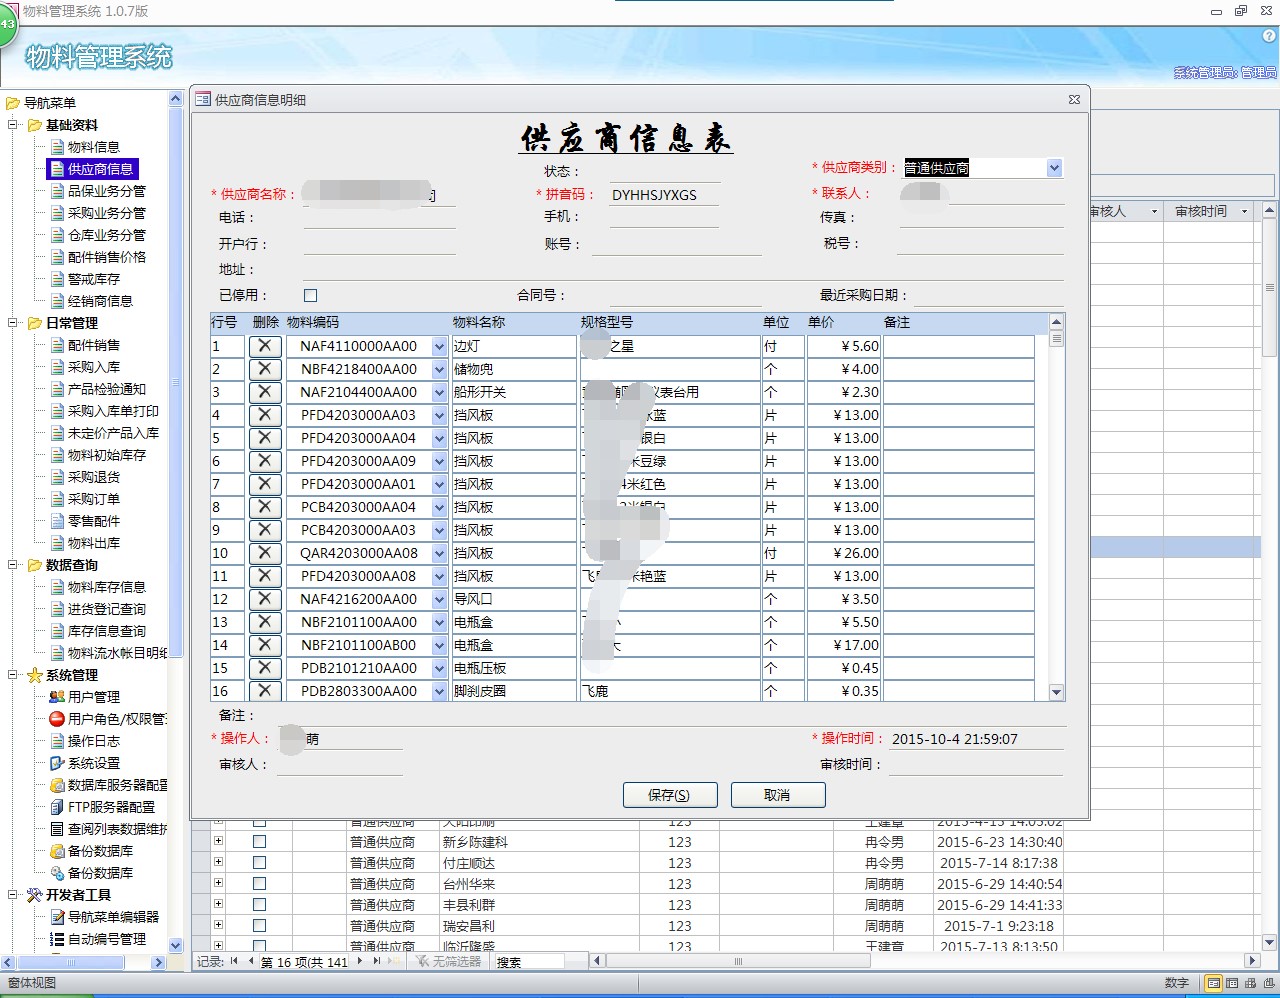Open 供应商信息 in navigation tree
Screen dimensions: 1280x998
click(100, 169)
